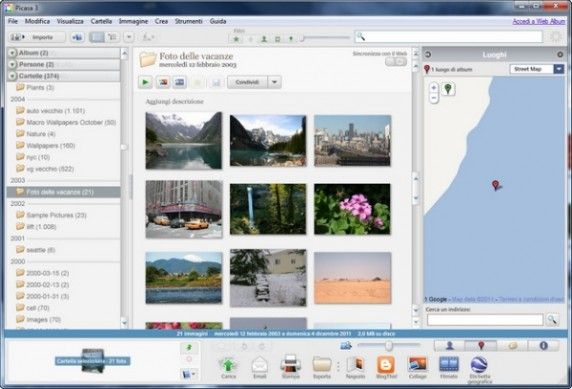Toggle the Sincronizza con il Web switch
The image size is (572, 389).
(x=396, y=62)
